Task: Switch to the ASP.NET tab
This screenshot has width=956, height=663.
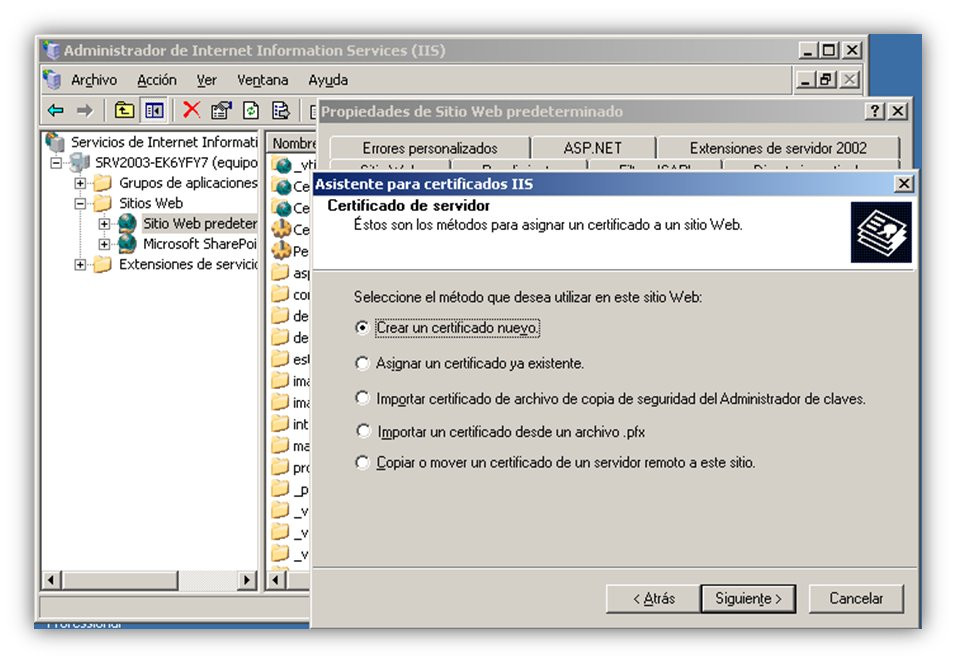Action: (x=593, y=148)
